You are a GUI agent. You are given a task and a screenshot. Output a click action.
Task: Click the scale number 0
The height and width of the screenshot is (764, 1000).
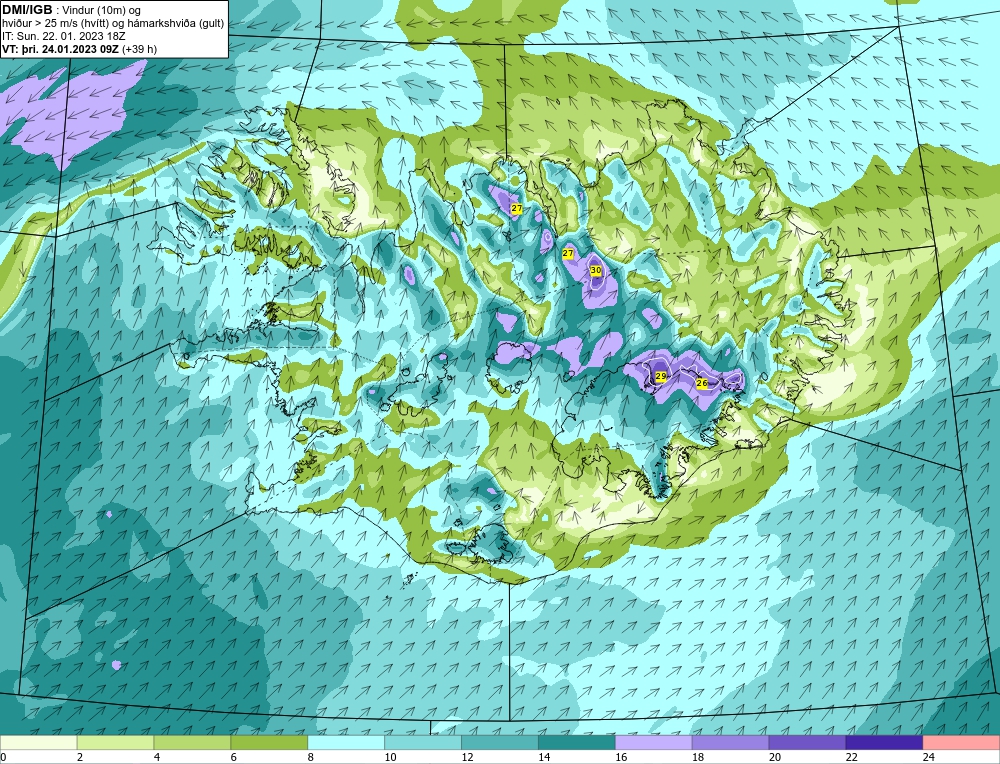click(3, 758)
